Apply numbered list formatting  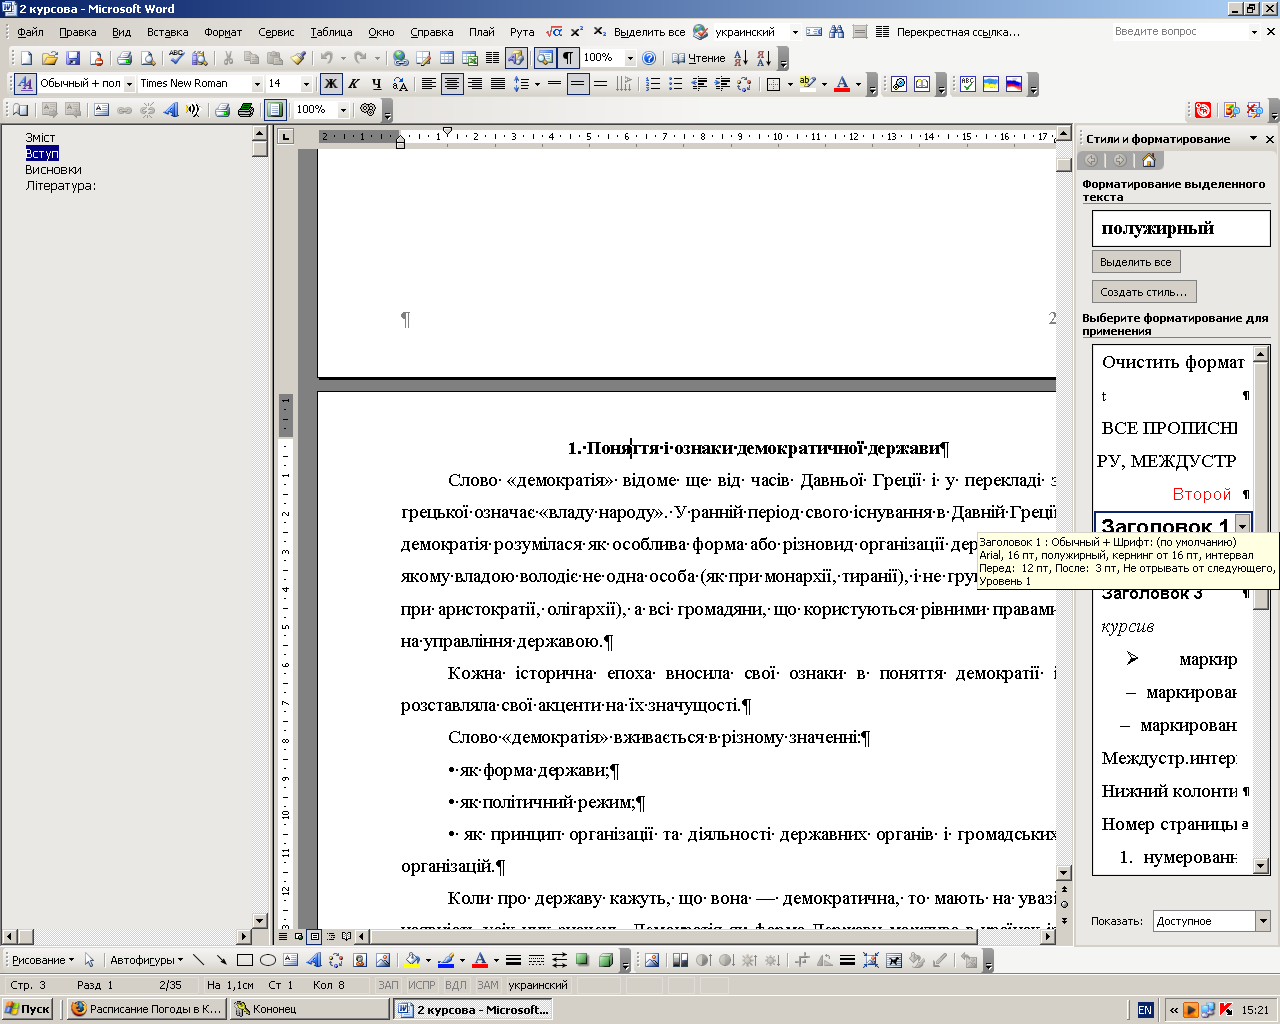(653, 84)
